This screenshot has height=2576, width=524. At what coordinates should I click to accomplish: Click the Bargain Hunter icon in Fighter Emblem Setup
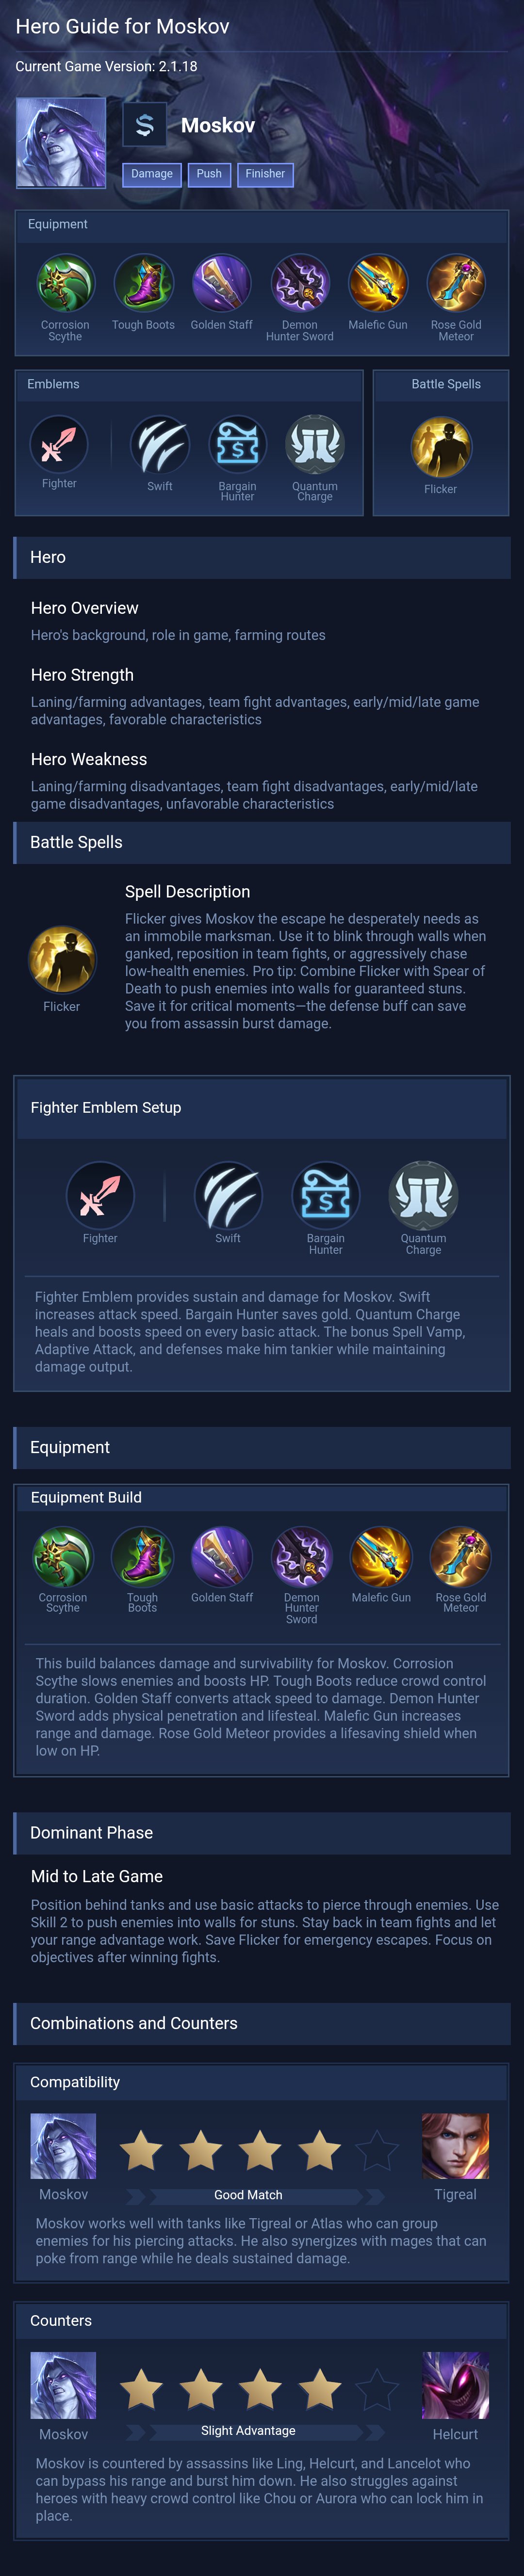click(325, 1195)
